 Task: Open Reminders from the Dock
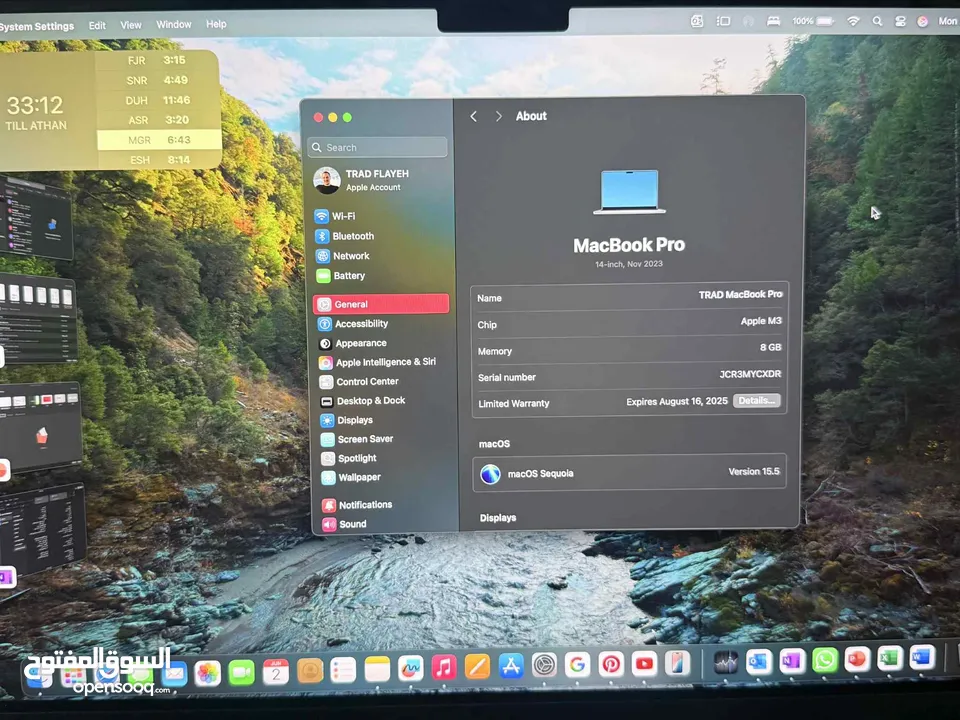(343, 670)
